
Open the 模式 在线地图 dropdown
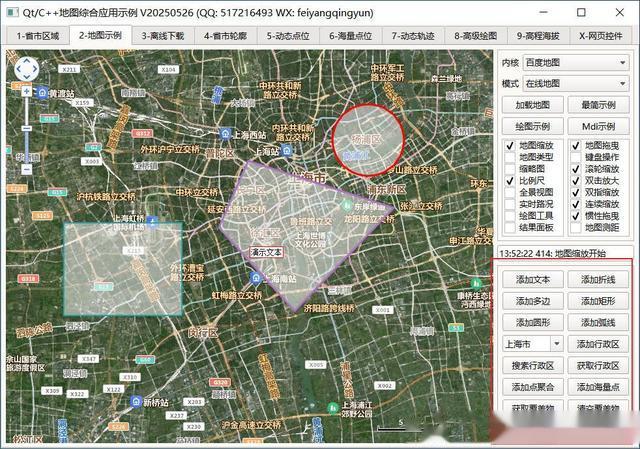click(576, 84)
